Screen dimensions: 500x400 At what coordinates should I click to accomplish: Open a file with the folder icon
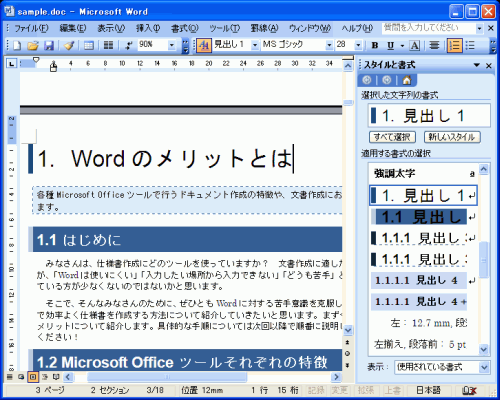[33, 45]
